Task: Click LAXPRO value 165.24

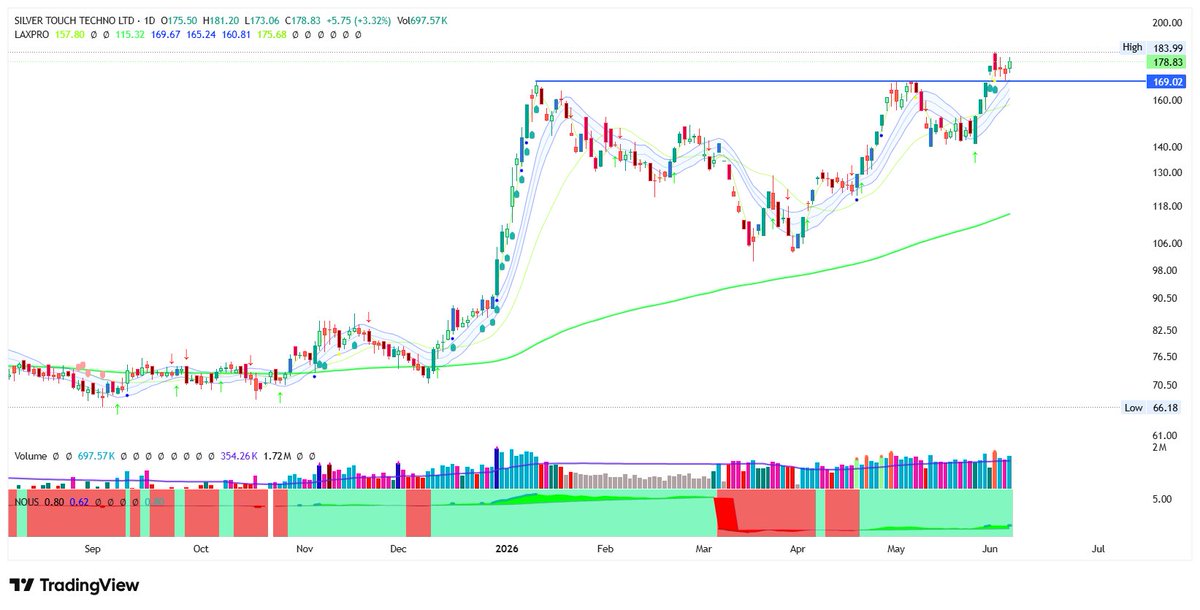Action: coord(203,34)
